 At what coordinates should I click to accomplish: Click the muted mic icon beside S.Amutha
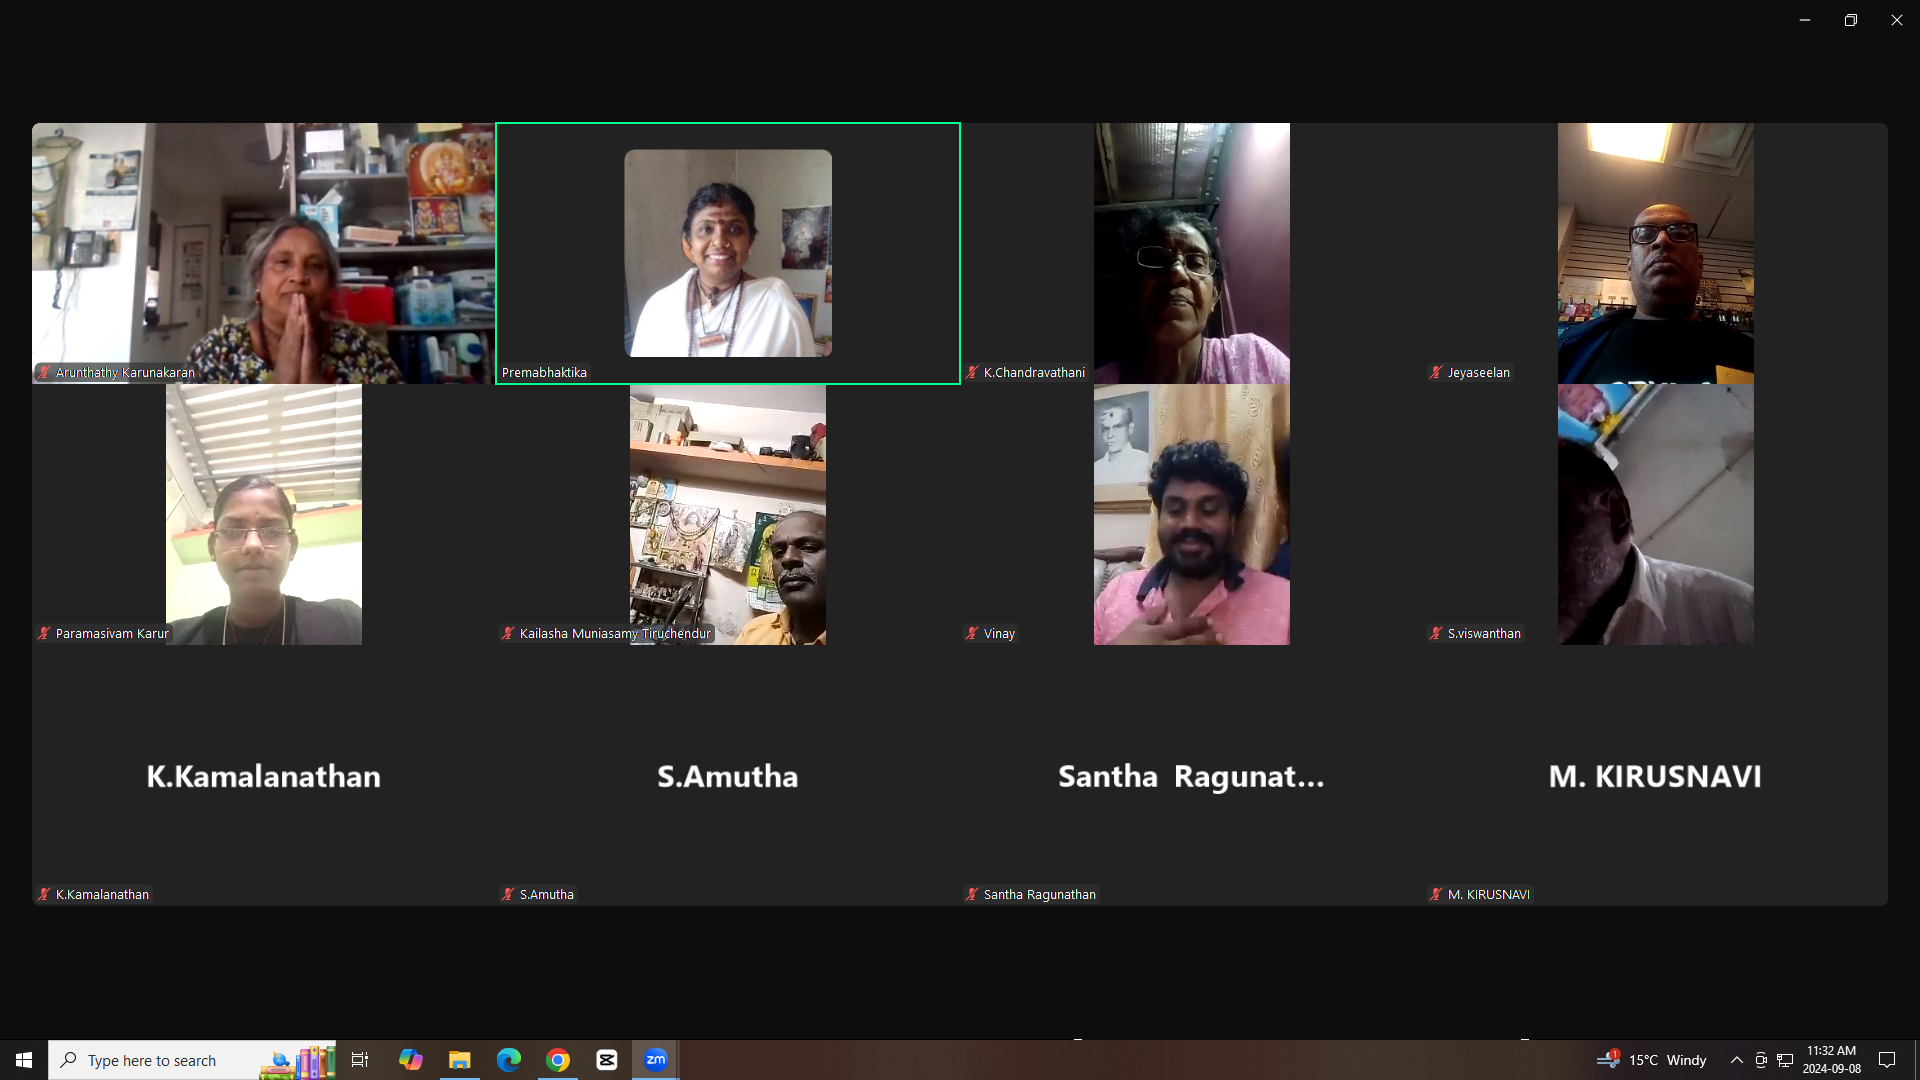click(x=508, y=895)
